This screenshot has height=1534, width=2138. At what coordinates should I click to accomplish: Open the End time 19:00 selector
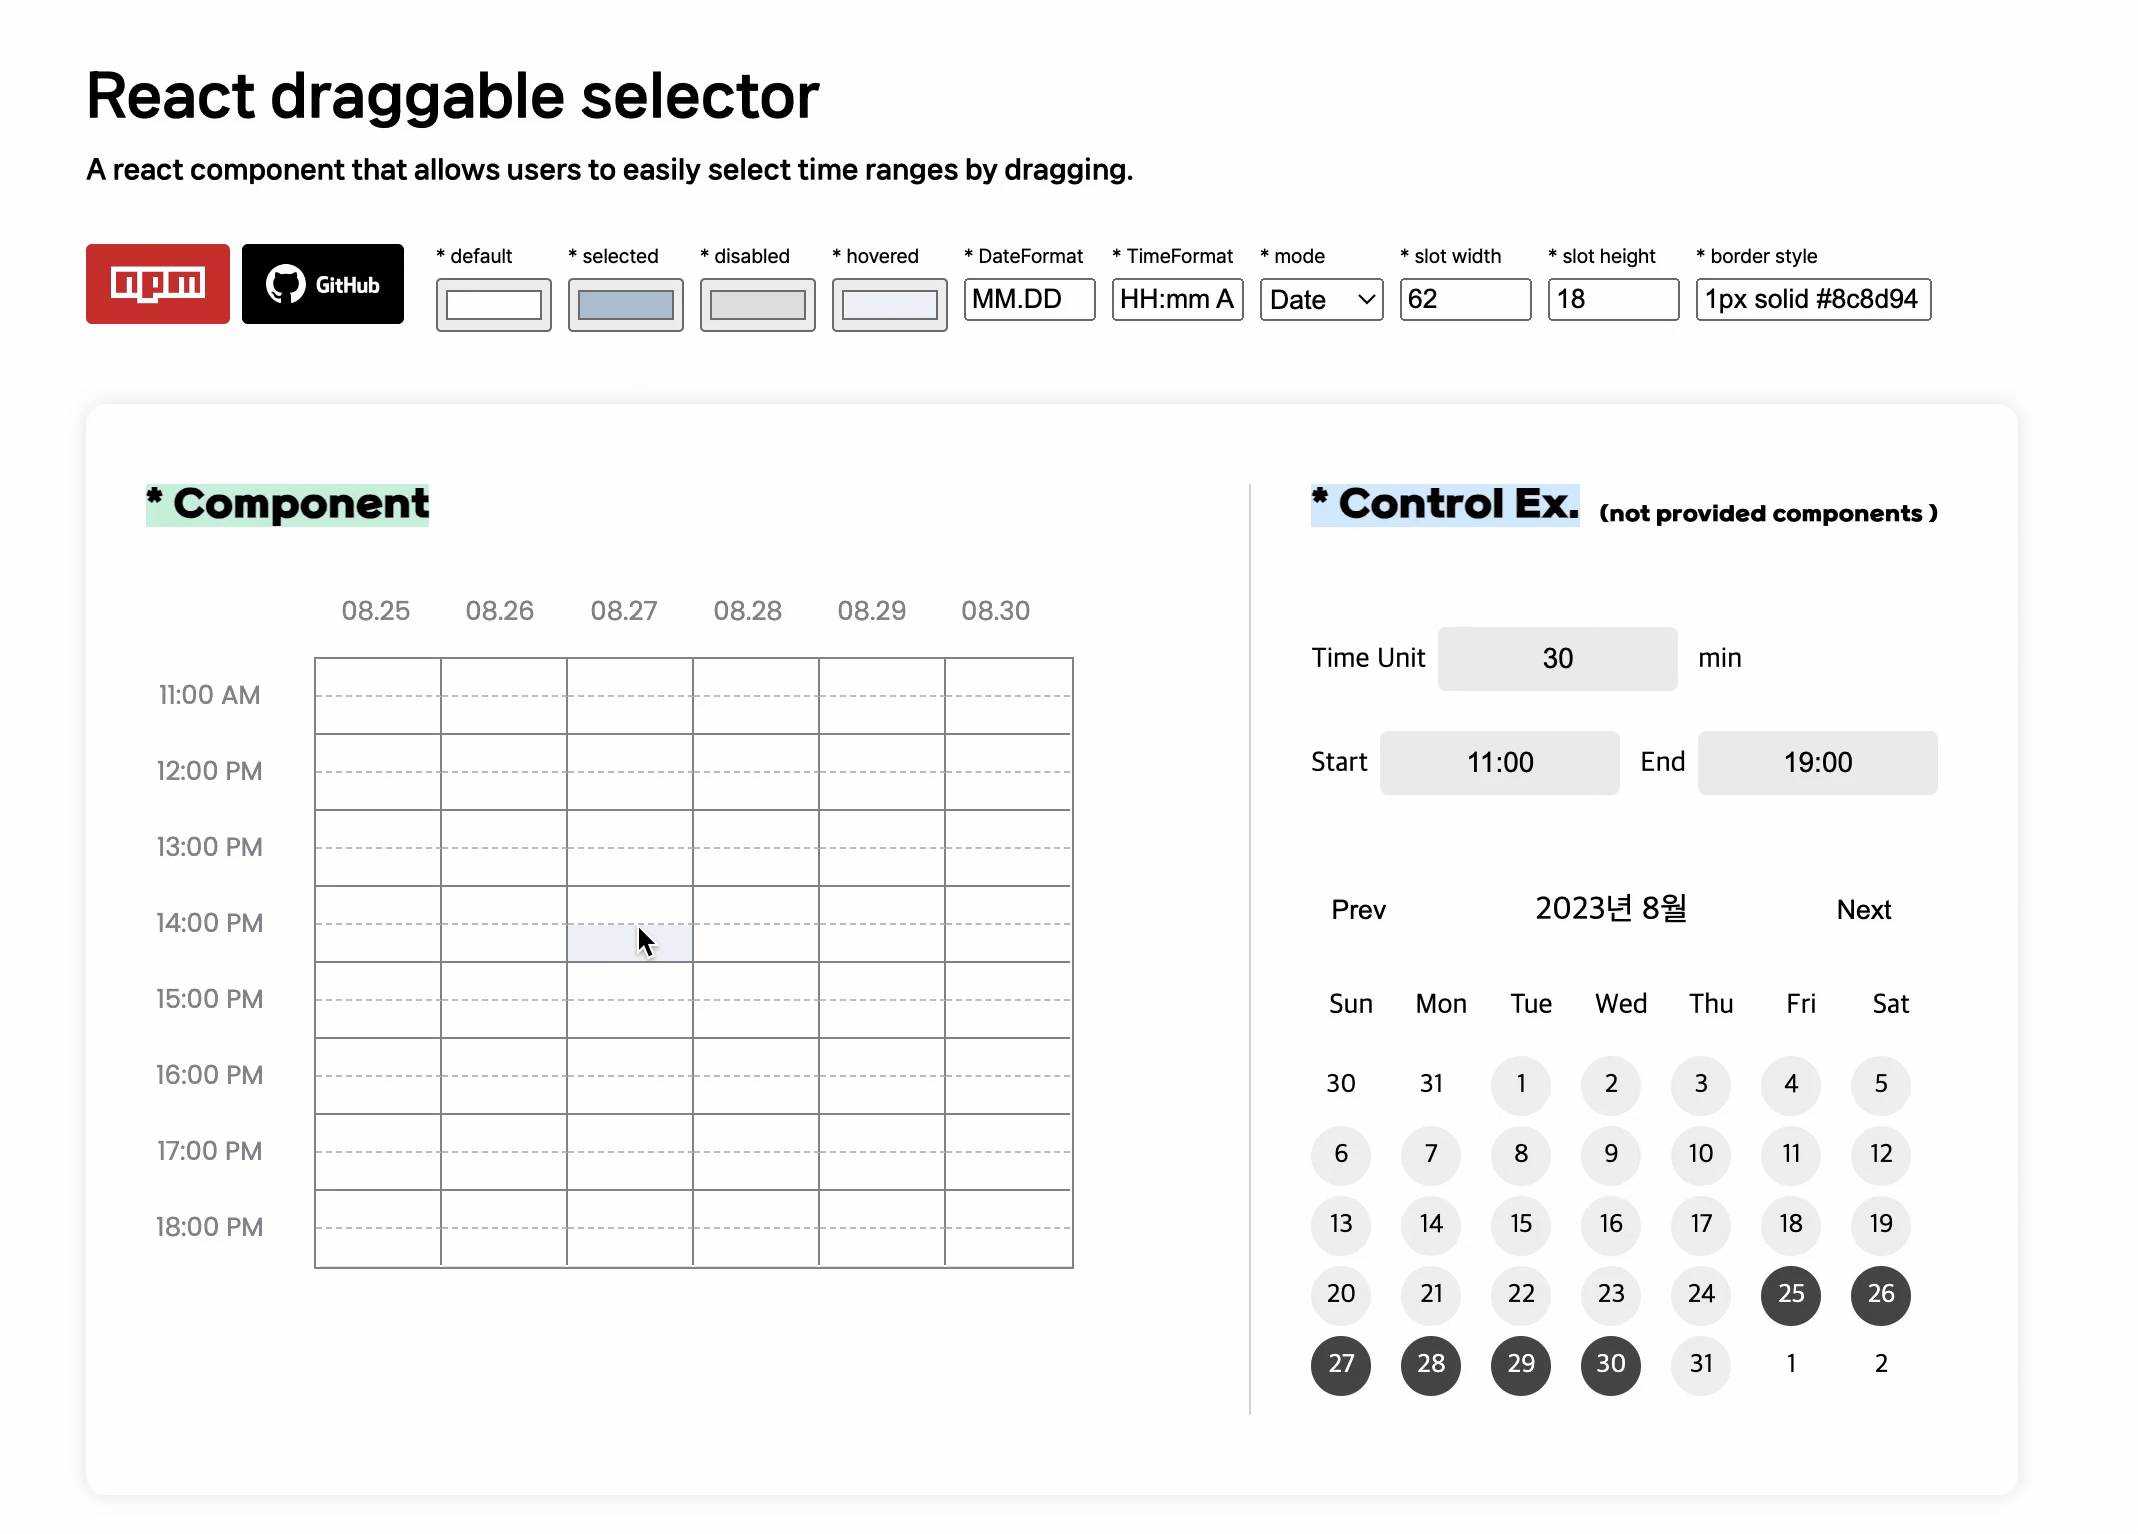click(x=1817, y=762)
